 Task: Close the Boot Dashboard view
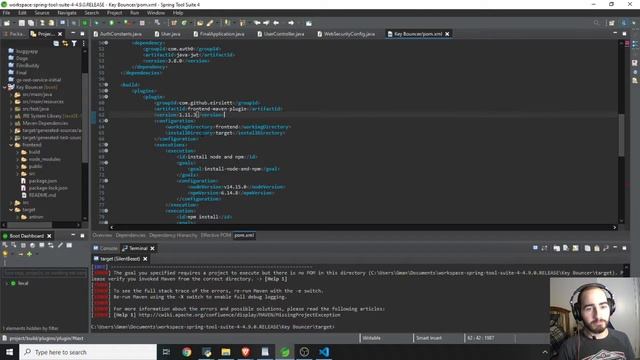(49, 236)
